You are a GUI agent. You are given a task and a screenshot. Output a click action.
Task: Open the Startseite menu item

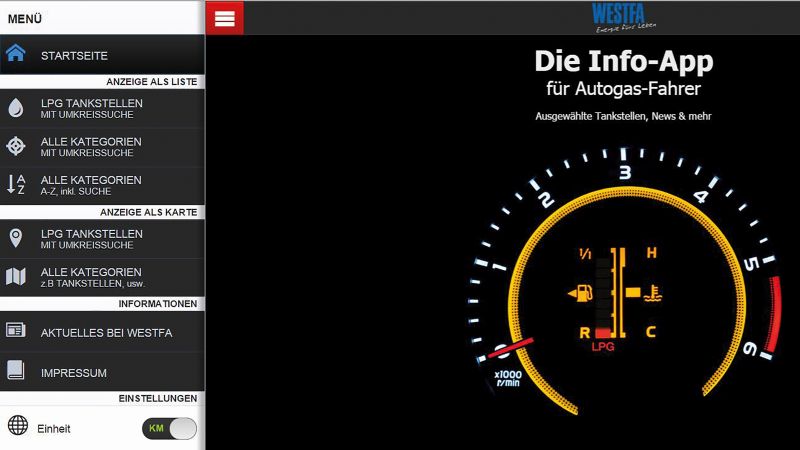(x=102, y=55)
